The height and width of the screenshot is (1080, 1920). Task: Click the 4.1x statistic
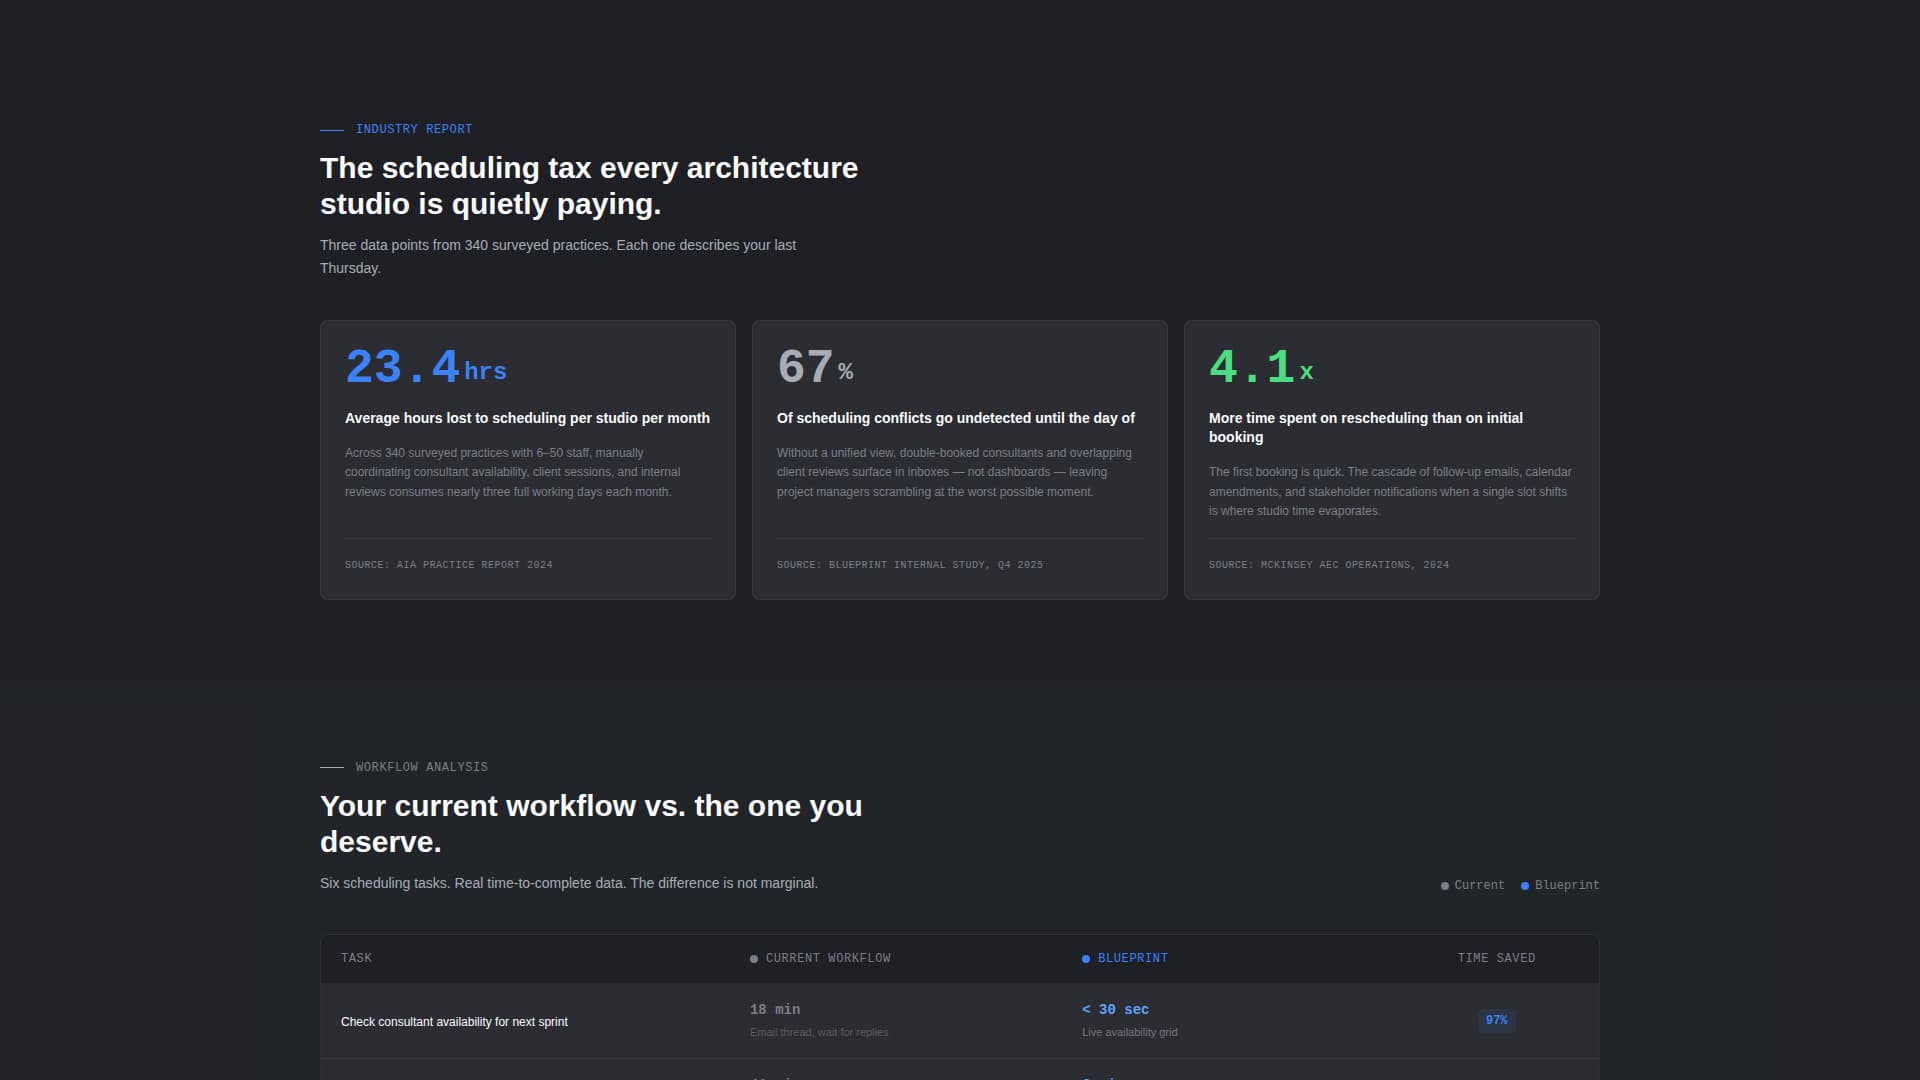pos(1261,367)
